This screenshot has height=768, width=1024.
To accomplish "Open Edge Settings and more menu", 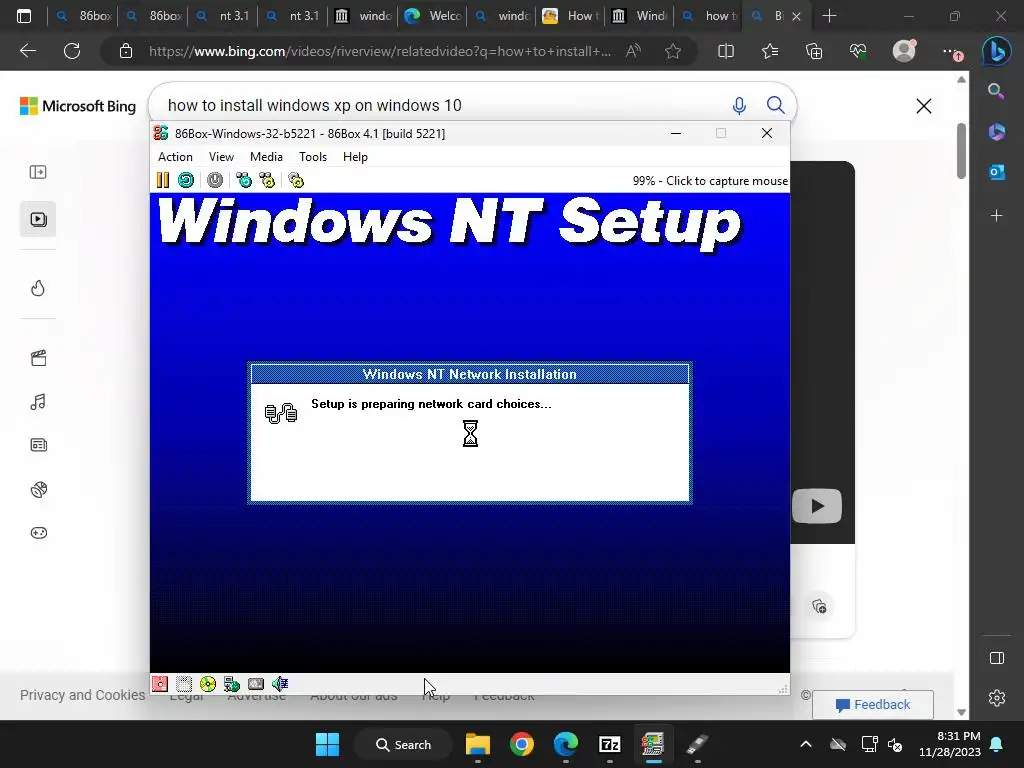I will click(x=951, y=52).
